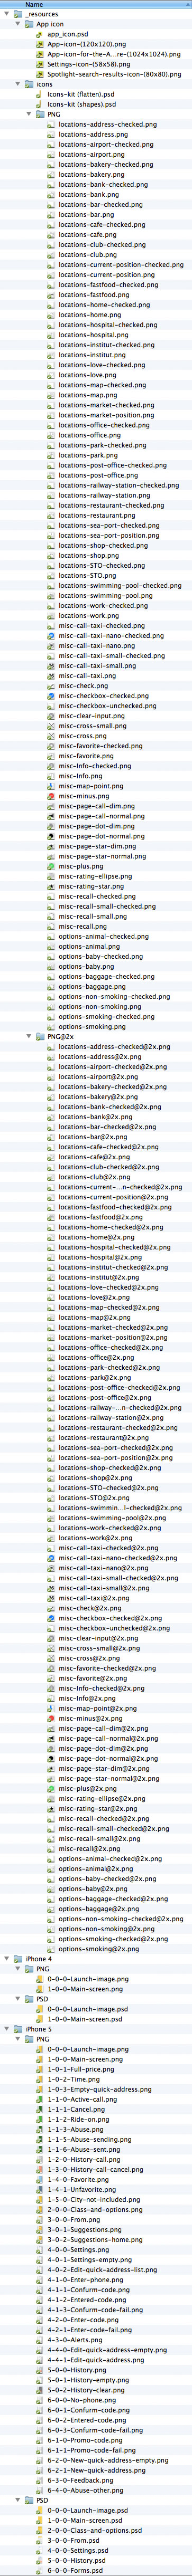Click the icons-kit (shapes).psd file icon
The height and width of the screenshot is (2576, 192).
(x=40, y=104)
